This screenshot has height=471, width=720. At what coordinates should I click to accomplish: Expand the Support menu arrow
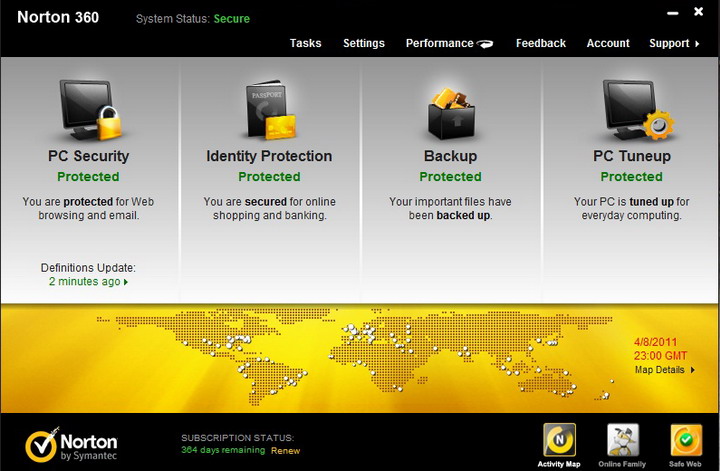tap(697, 44)
